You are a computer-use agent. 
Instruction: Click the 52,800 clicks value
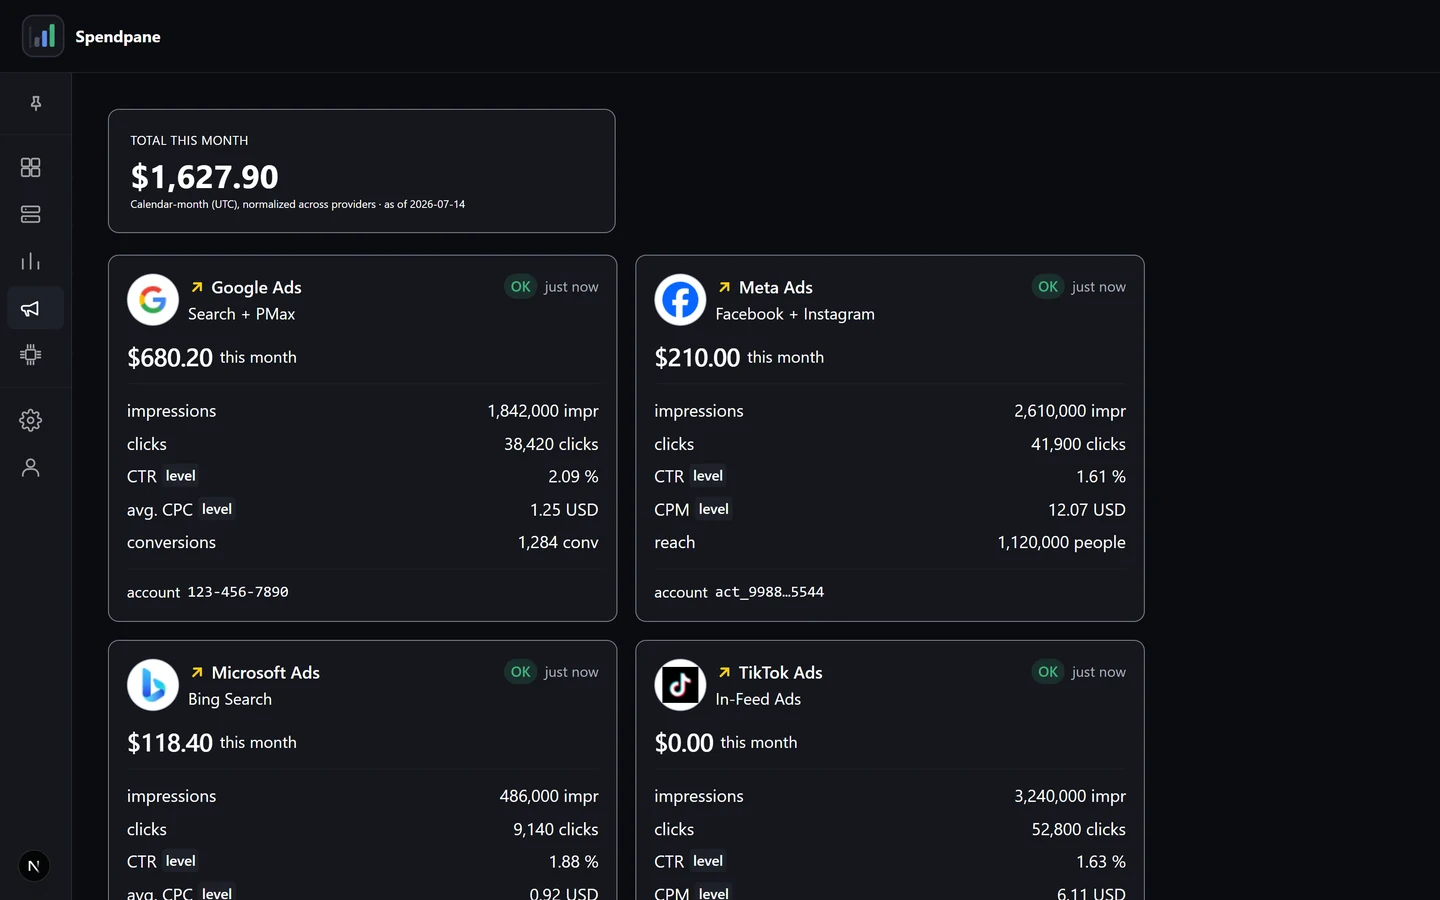coord(1078,829)
